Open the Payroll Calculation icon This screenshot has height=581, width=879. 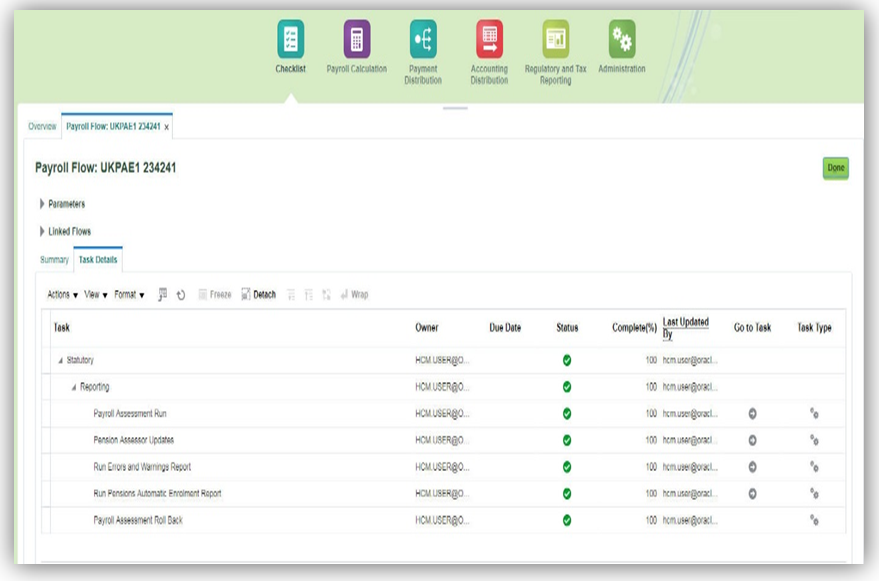click(357, 39)
